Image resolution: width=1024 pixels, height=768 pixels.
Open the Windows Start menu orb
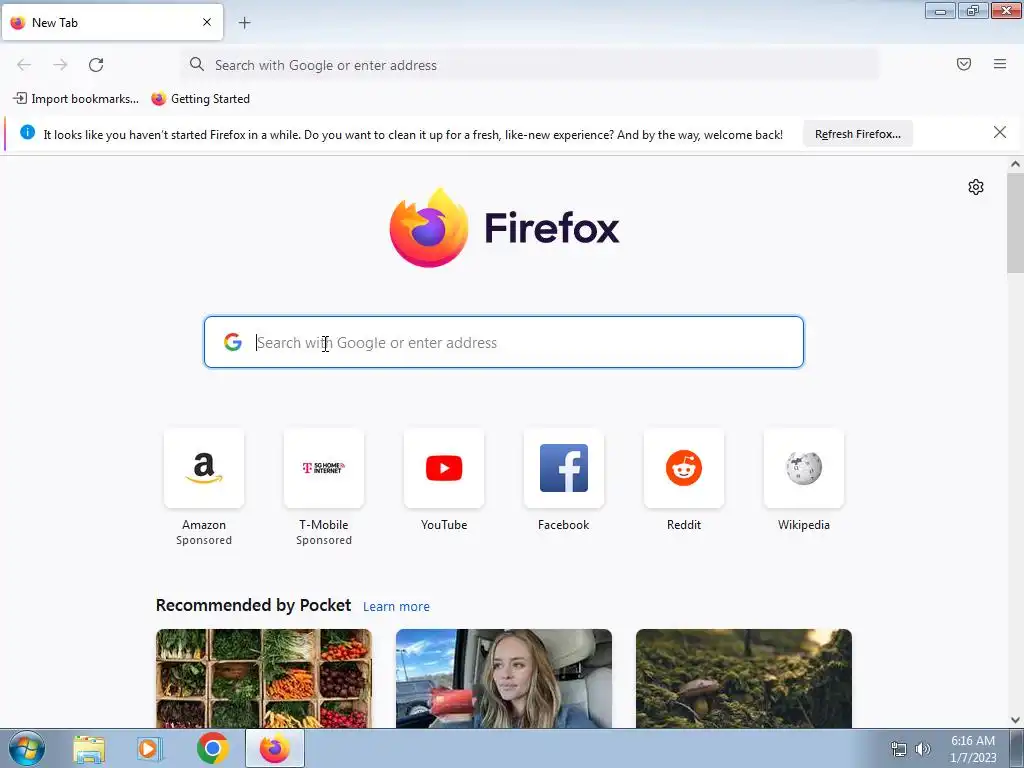click(x=26, y=748)
